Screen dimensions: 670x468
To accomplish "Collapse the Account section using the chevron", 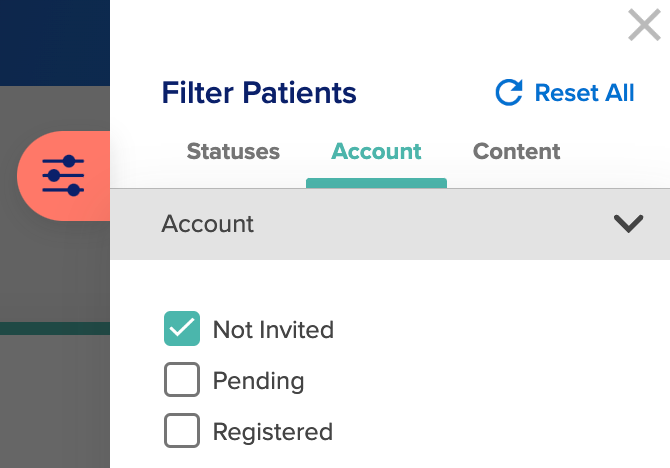I will (629, 224).
